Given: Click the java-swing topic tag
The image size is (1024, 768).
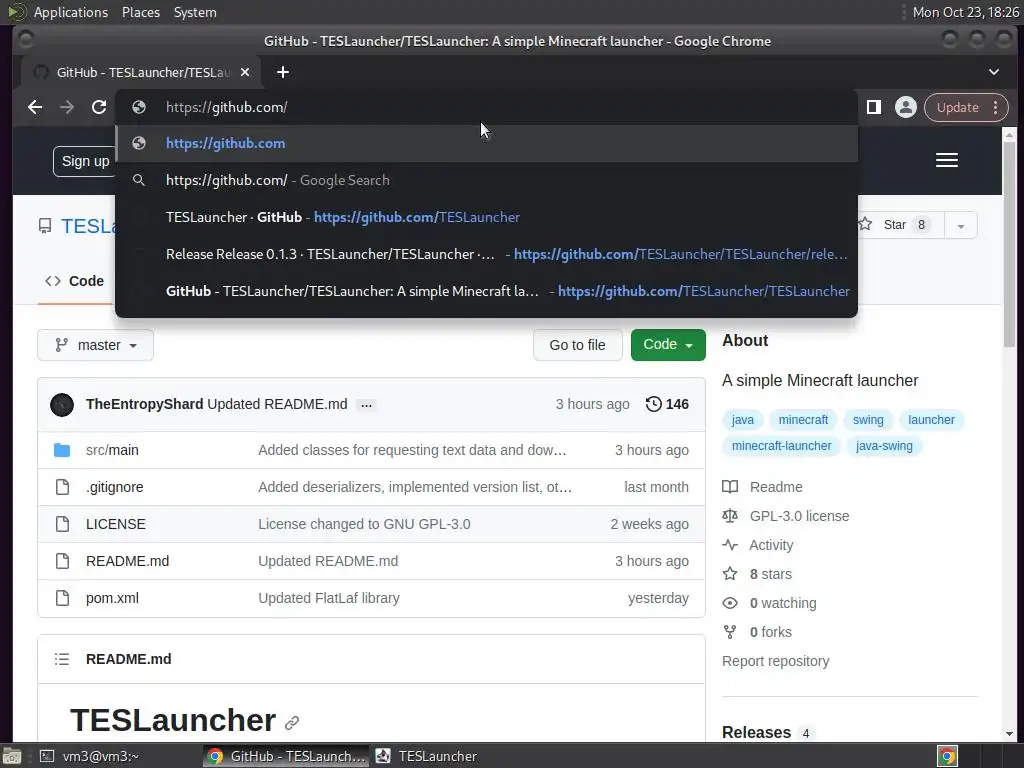Looking at the screenshot, I should pyautogui.click(x=884, y=446).
